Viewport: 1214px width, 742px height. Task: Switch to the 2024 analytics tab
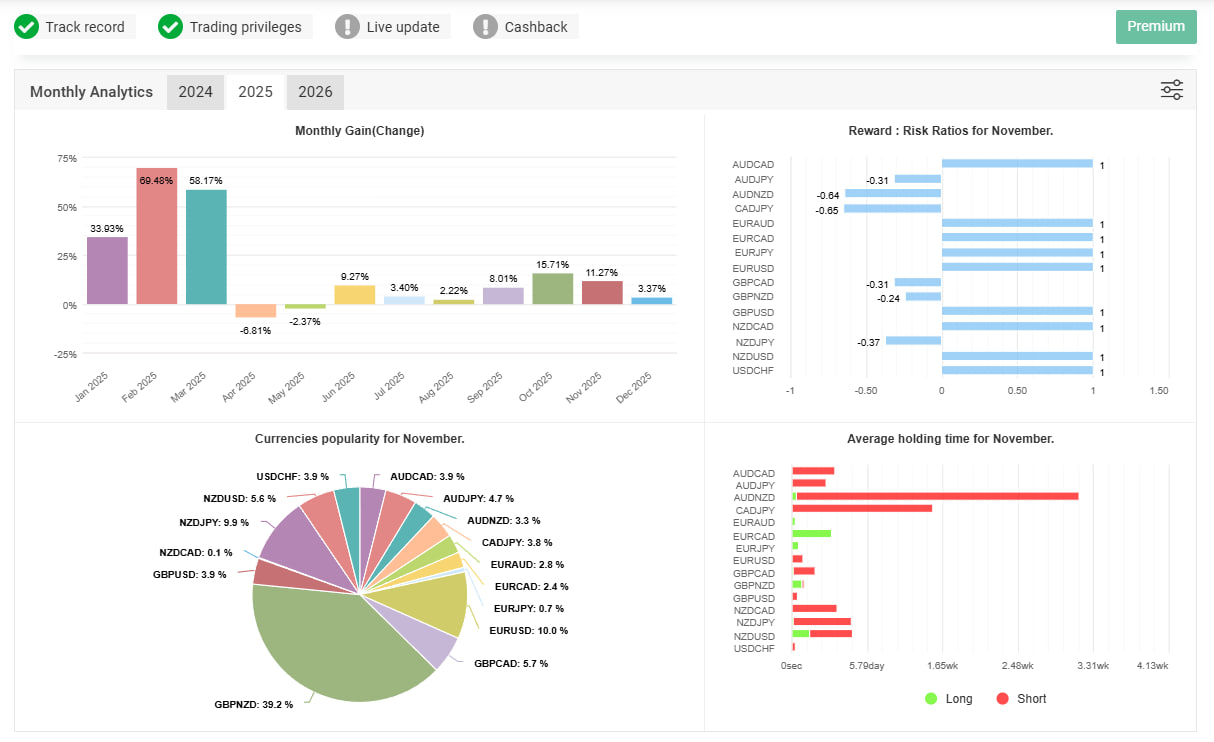(x=195, y=92)
